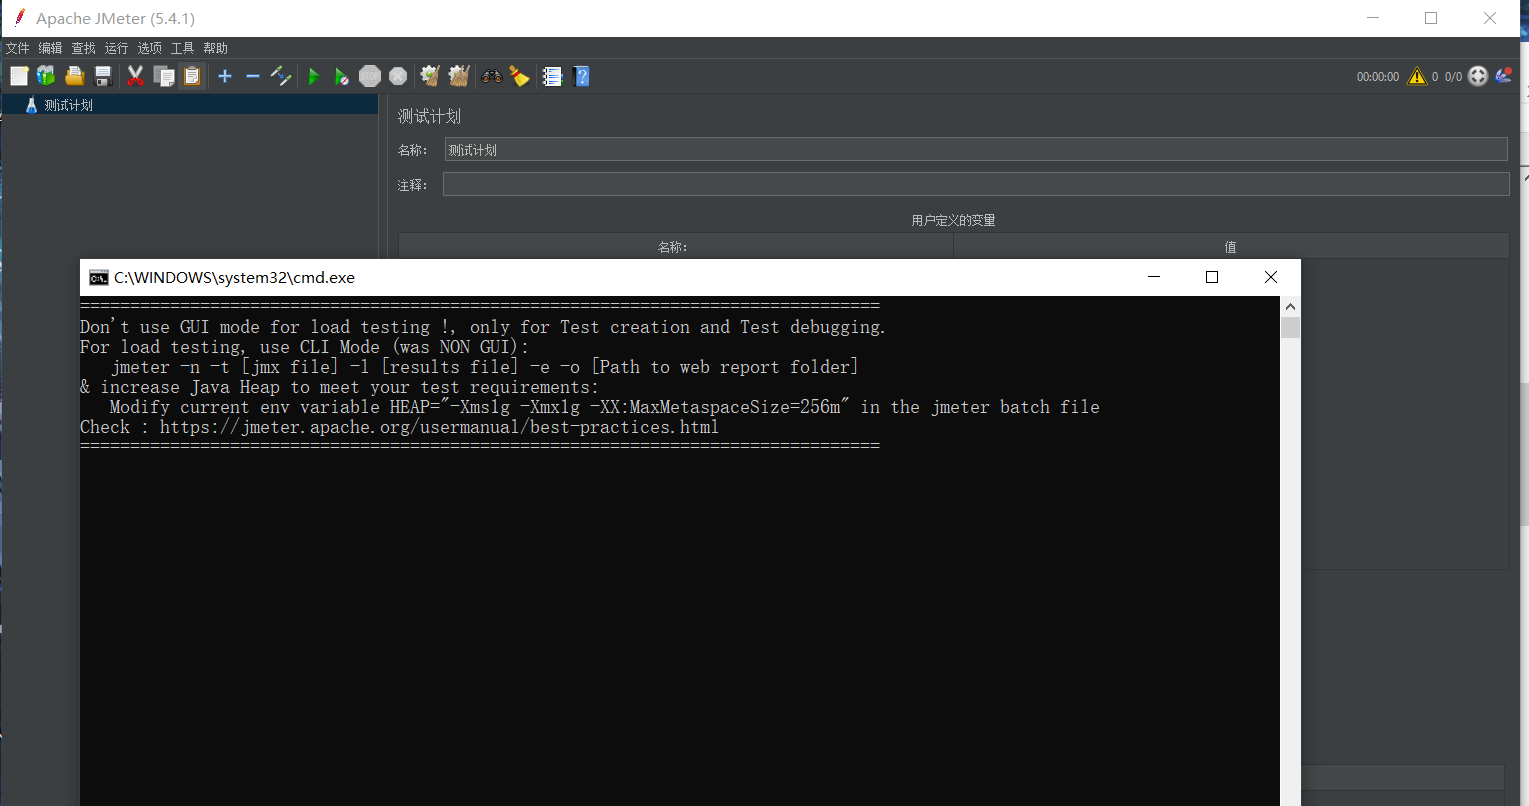This screenshot has width=1529, height=806.
Task: Save test plan with floppy disk icon
Action: click(102, 76)
